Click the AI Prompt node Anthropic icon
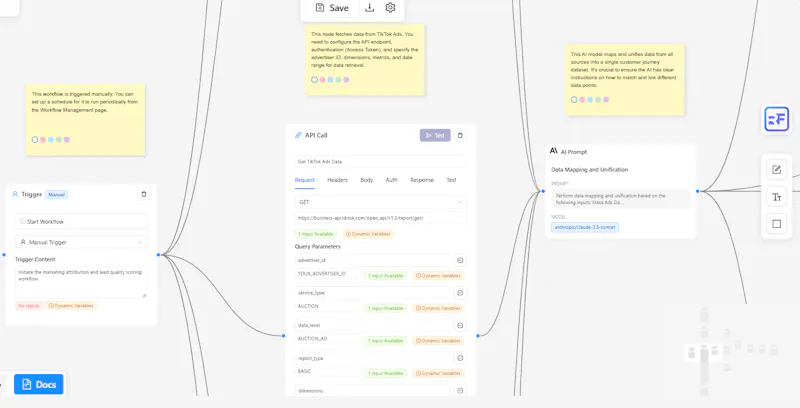Screen dimensions: 800x408 click(554, 151)
